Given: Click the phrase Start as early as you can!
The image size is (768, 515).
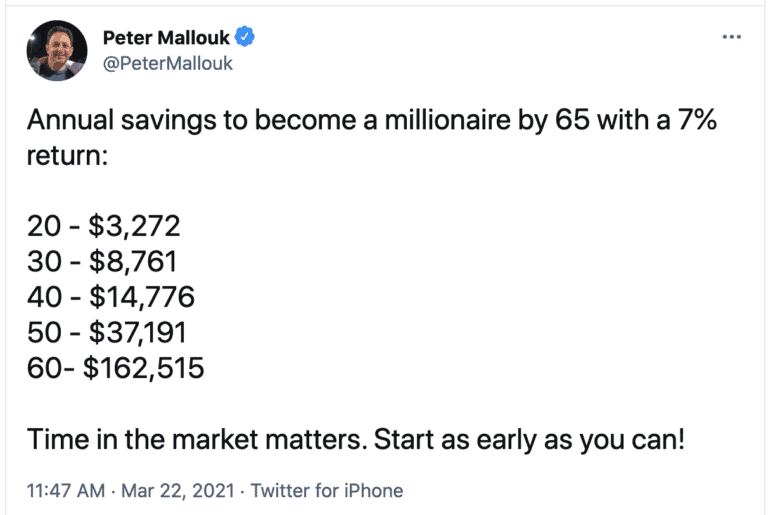Looking at the screenshot, I should [x=529, y=440].
